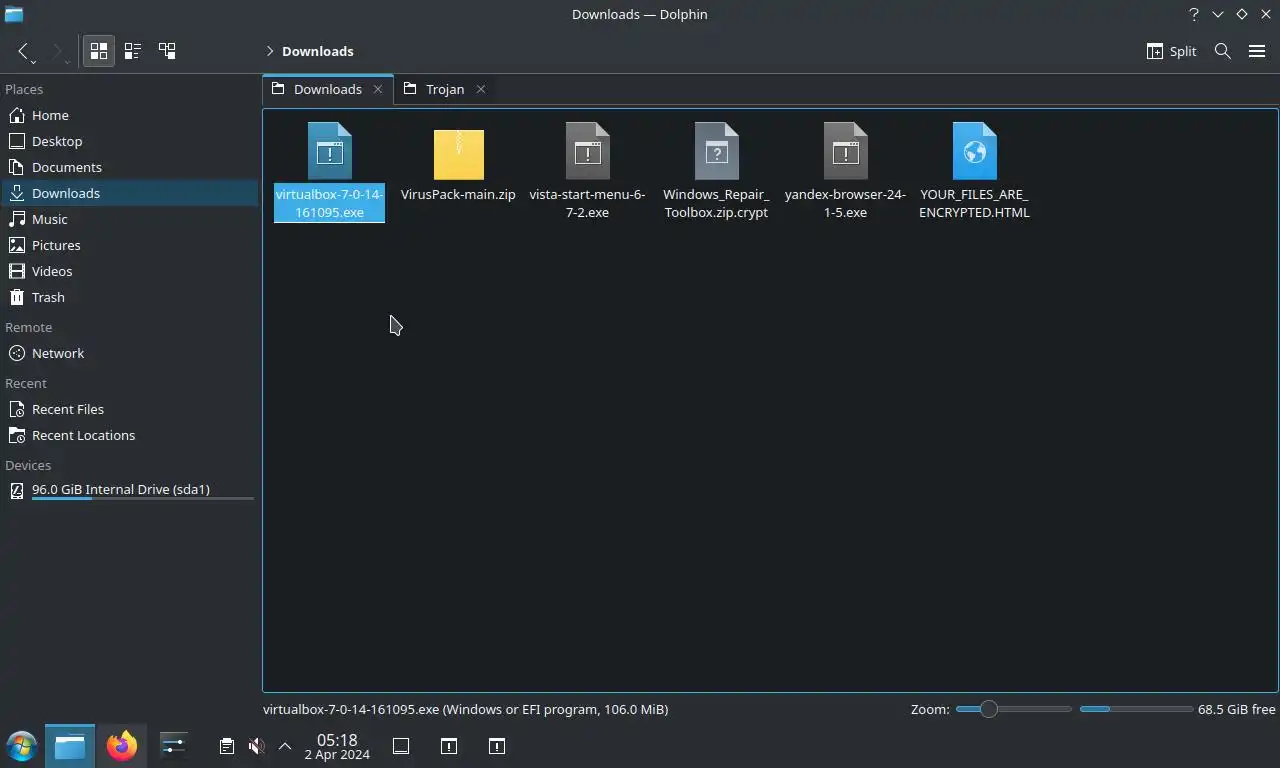Click the Zoom slider handle
Image resolution: width=1280 pixels, height=768 pixels.
coord(988,709)
